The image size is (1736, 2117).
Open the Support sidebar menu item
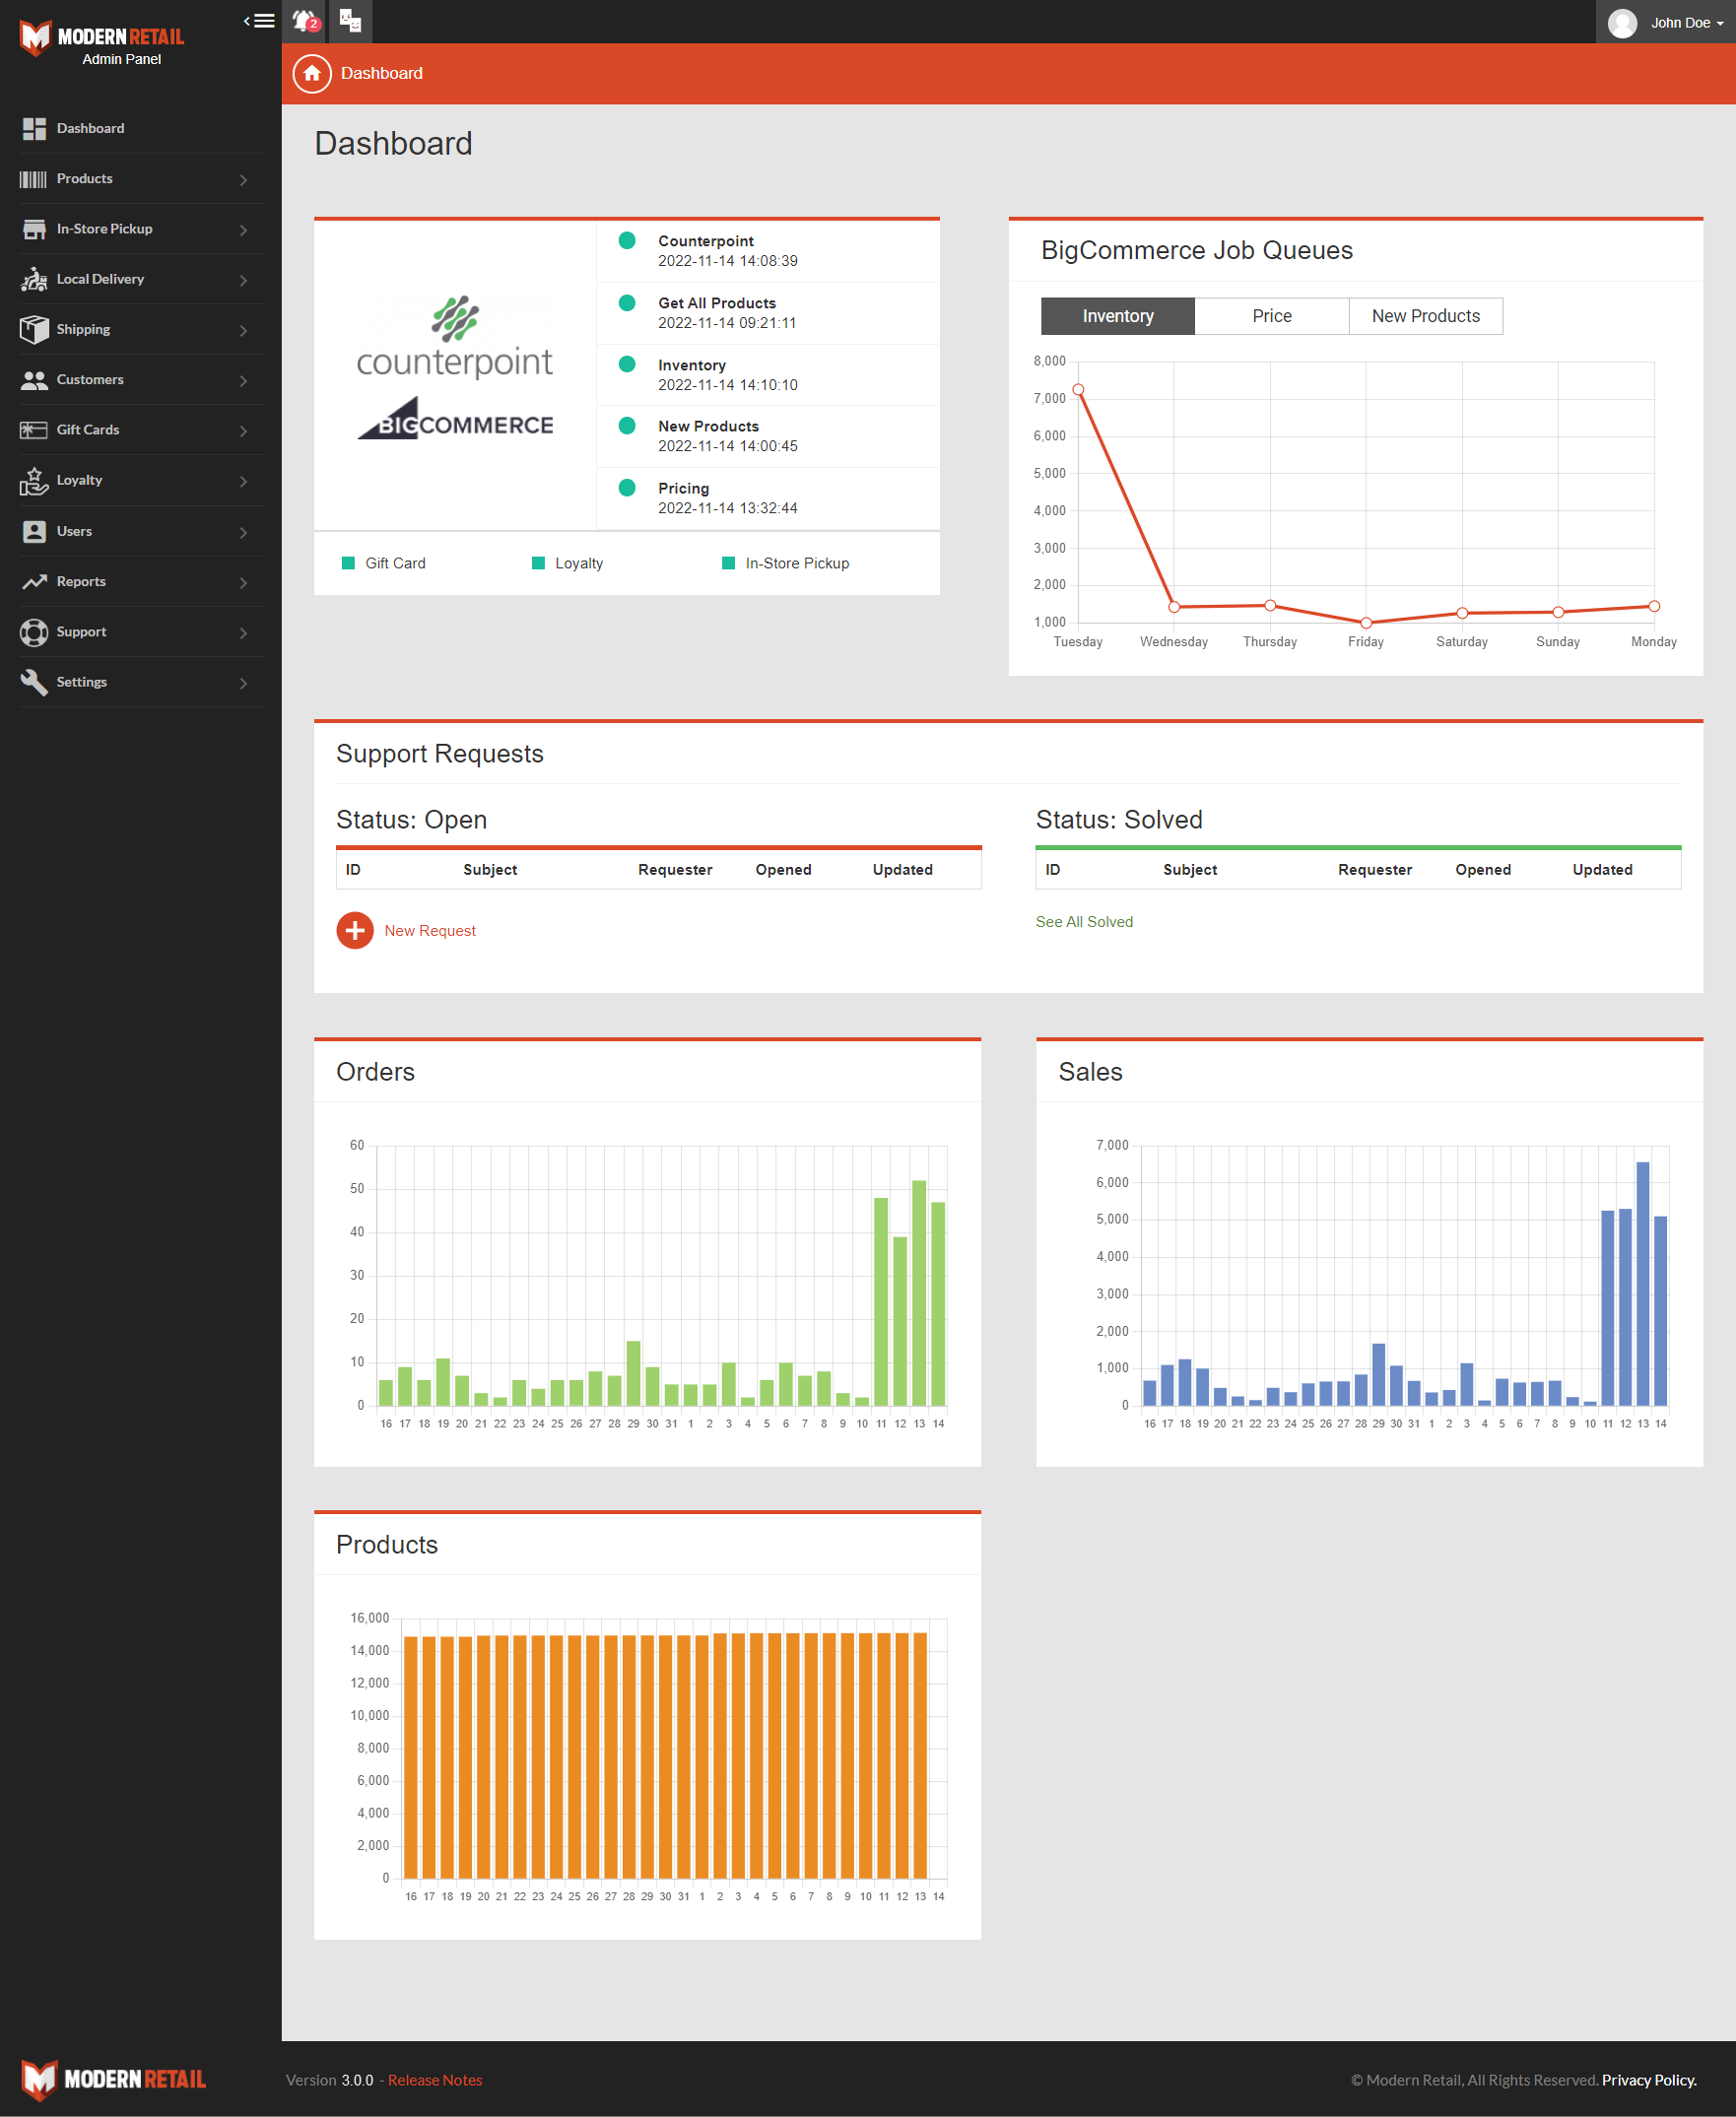140,632
